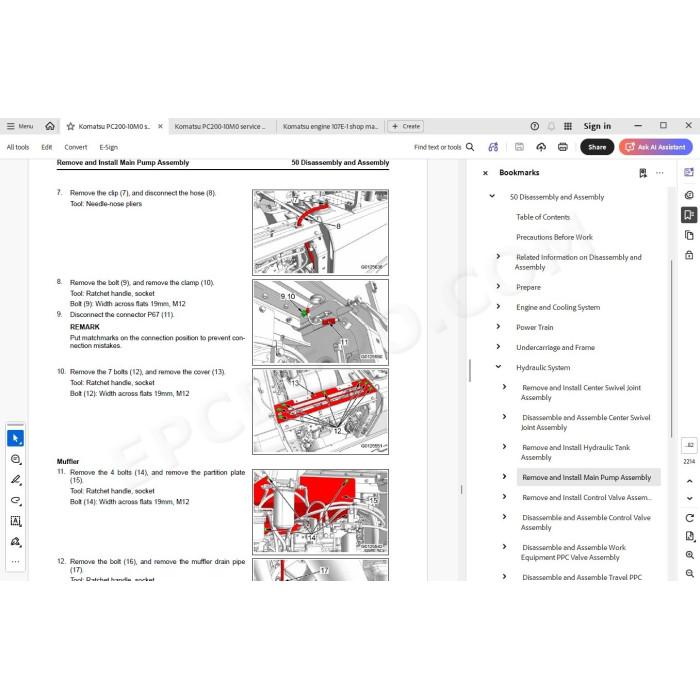Expand the Undercarriage and Frame bookmark
Screen dimensions: 700x700
498,346
